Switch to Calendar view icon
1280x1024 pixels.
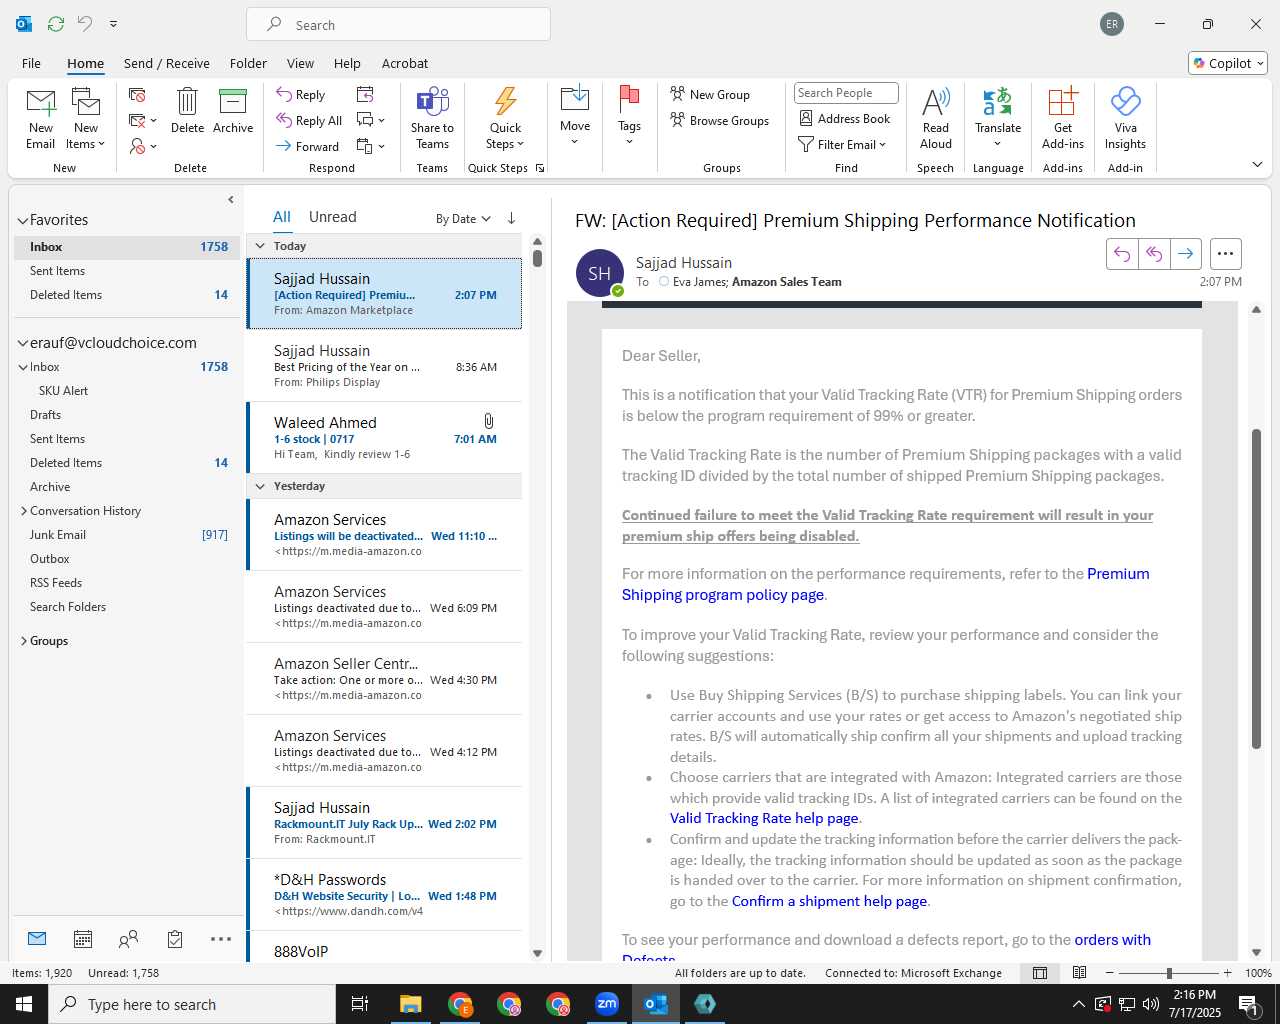point(83,939)
